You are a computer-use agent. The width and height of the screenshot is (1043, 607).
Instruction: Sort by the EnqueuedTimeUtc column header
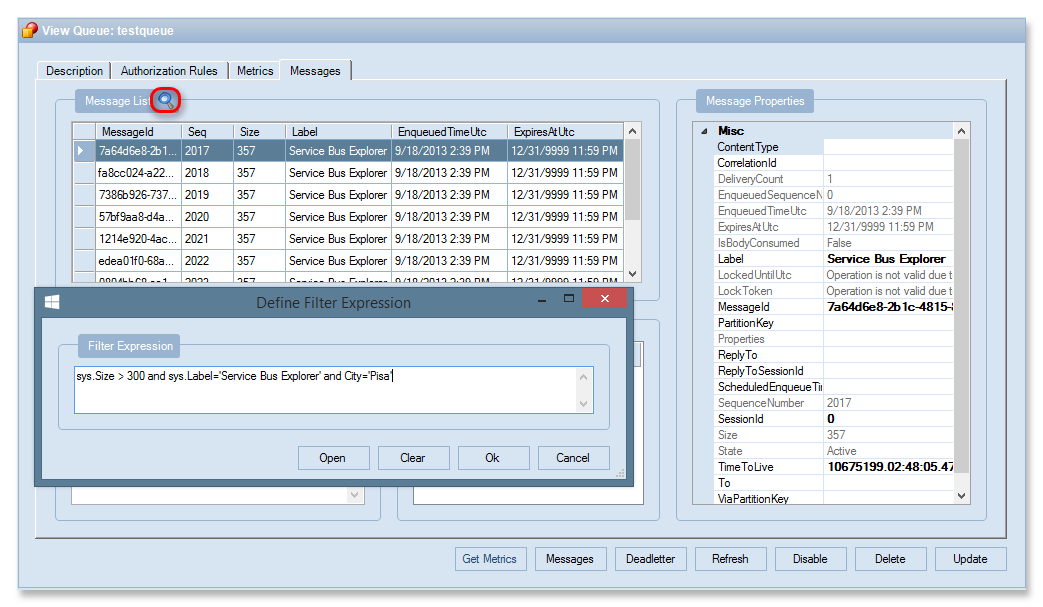click(449, 132)
